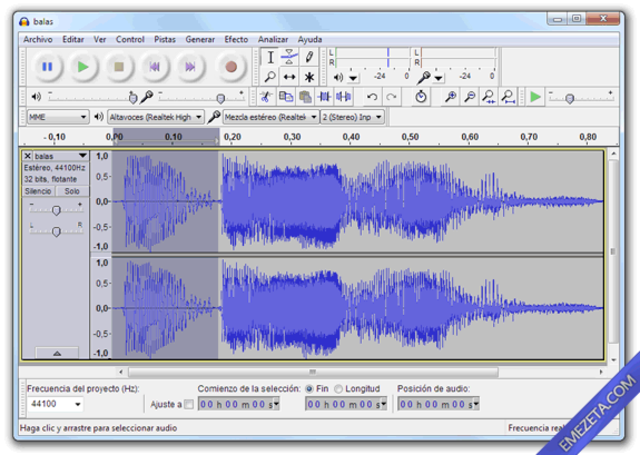The width and height of the screenshot is (640, 455).
Task: Open the Analizar menu
Action: tap(273, 40)
